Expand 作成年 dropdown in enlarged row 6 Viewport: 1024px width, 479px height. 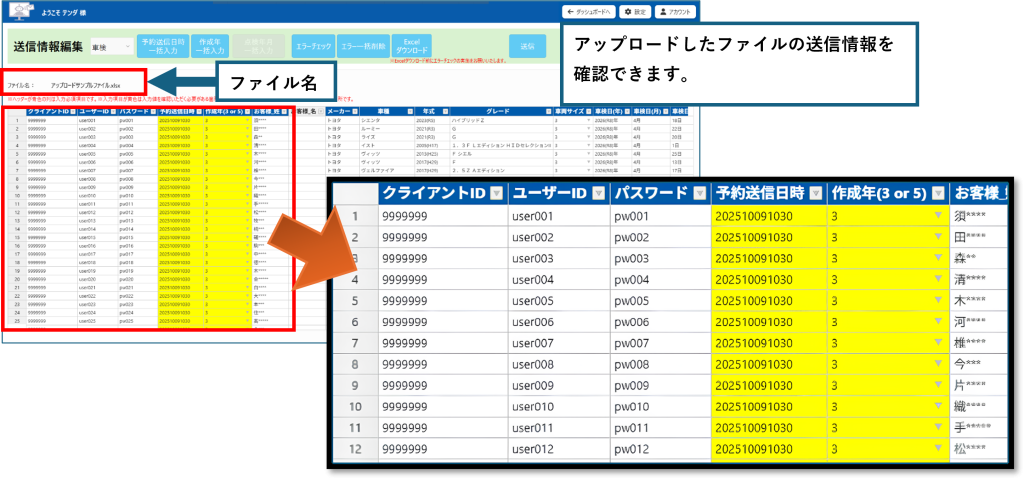coord(938,322)
